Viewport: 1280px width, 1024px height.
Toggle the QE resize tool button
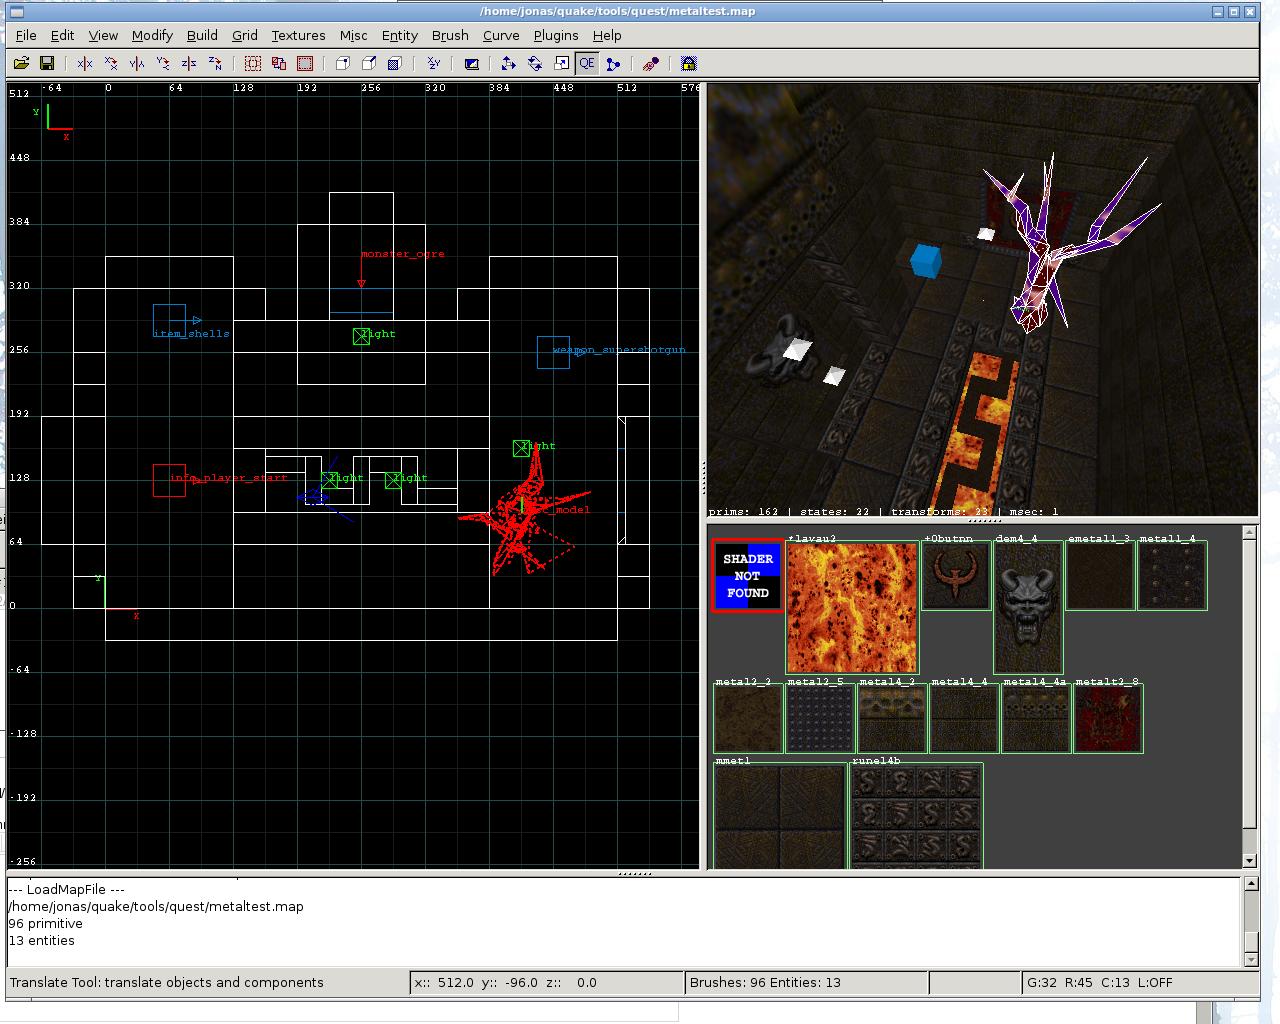pos(587,63)
